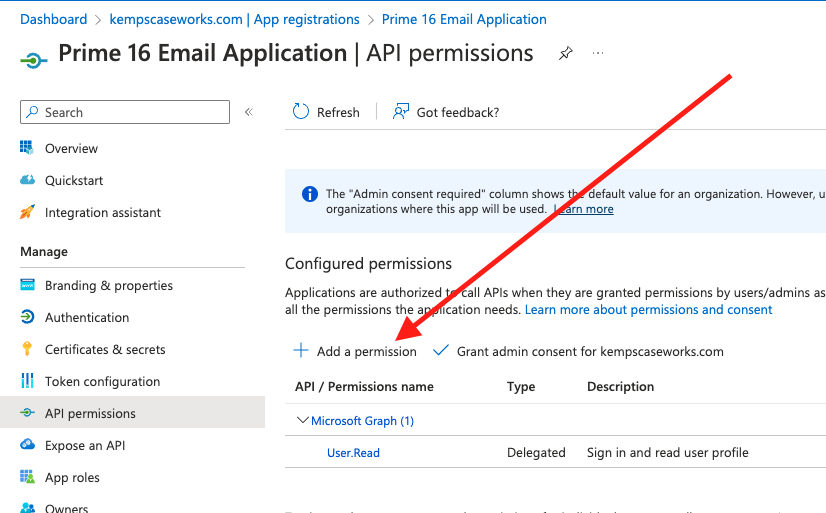Click the sidebar Search field
The height and width of the screenshot is (513, 826).
tap(125, 112)
